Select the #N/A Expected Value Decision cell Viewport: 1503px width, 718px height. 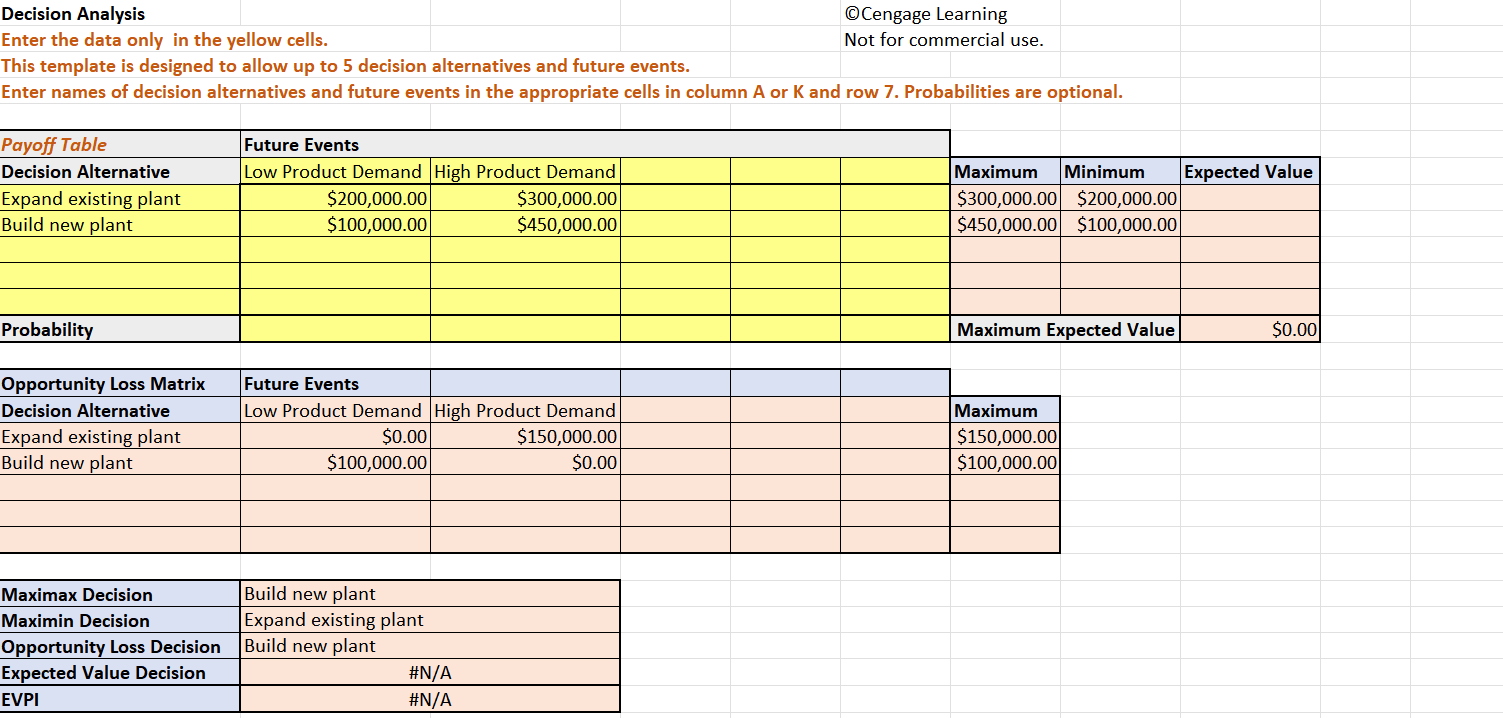tap(429, 672)
